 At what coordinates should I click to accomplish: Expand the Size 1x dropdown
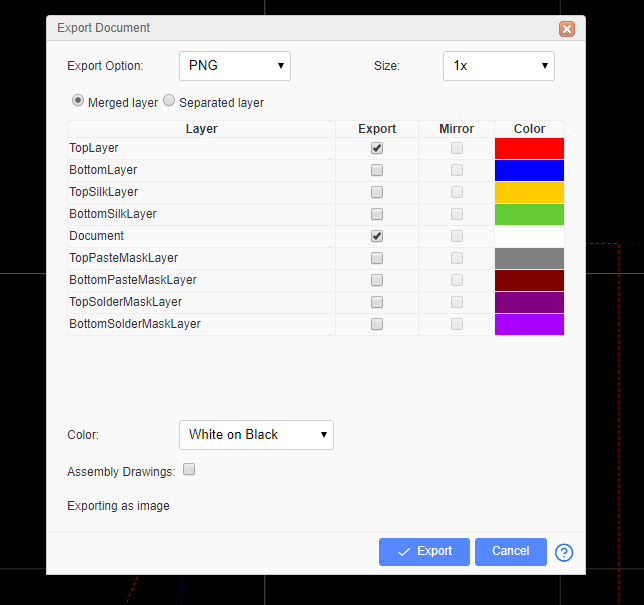(499, 66)
